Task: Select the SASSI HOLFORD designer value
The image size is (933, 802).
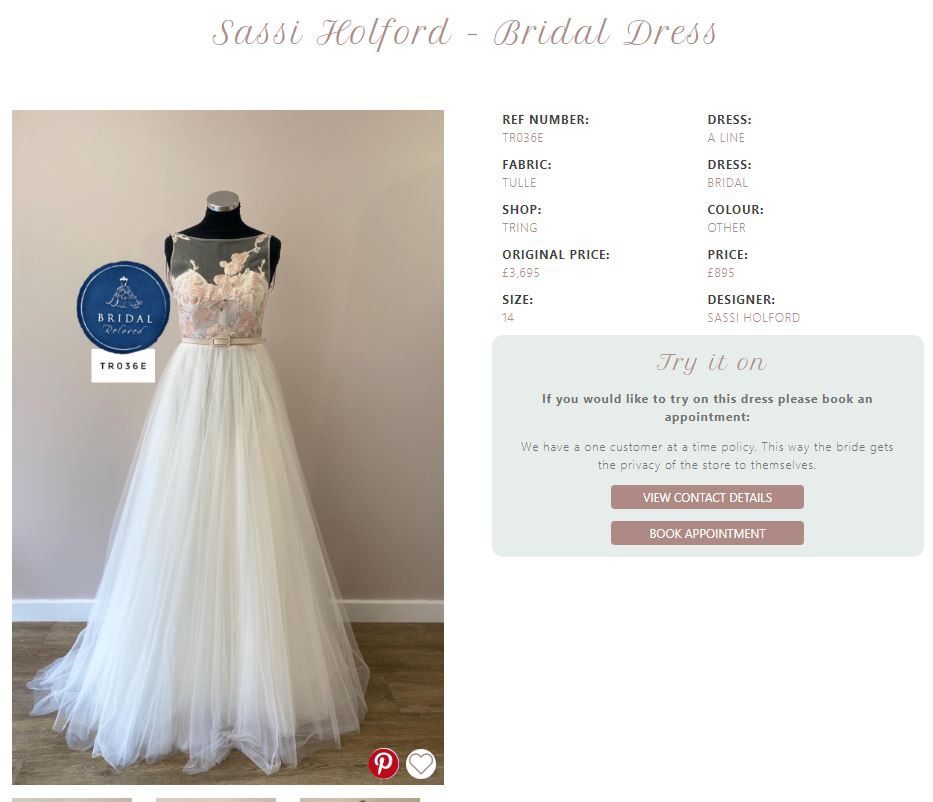Action: point(753,318)
